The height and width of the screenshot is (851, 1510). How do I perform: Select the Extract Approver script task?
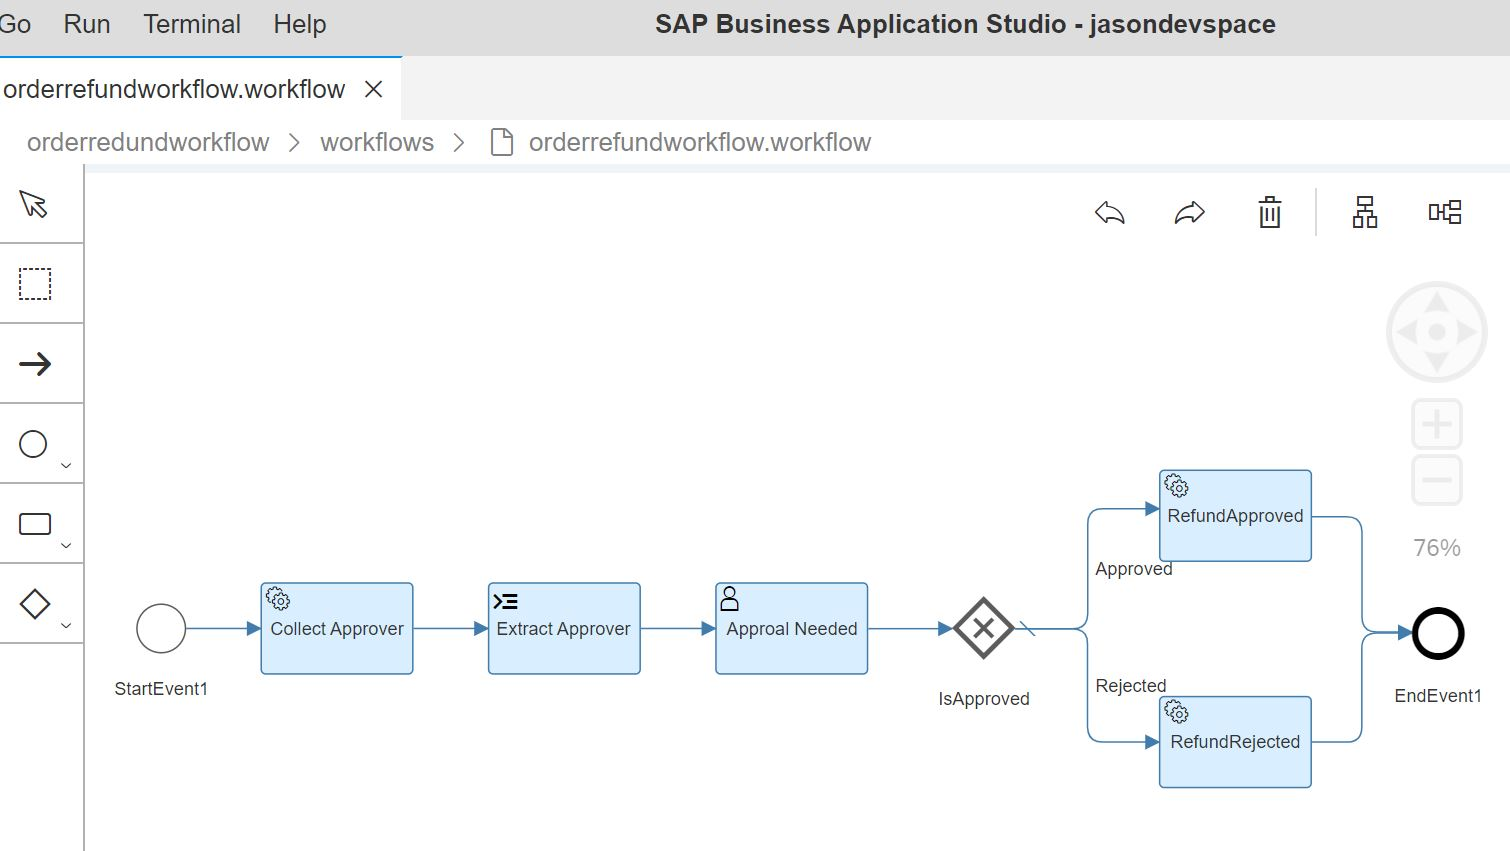564,629
